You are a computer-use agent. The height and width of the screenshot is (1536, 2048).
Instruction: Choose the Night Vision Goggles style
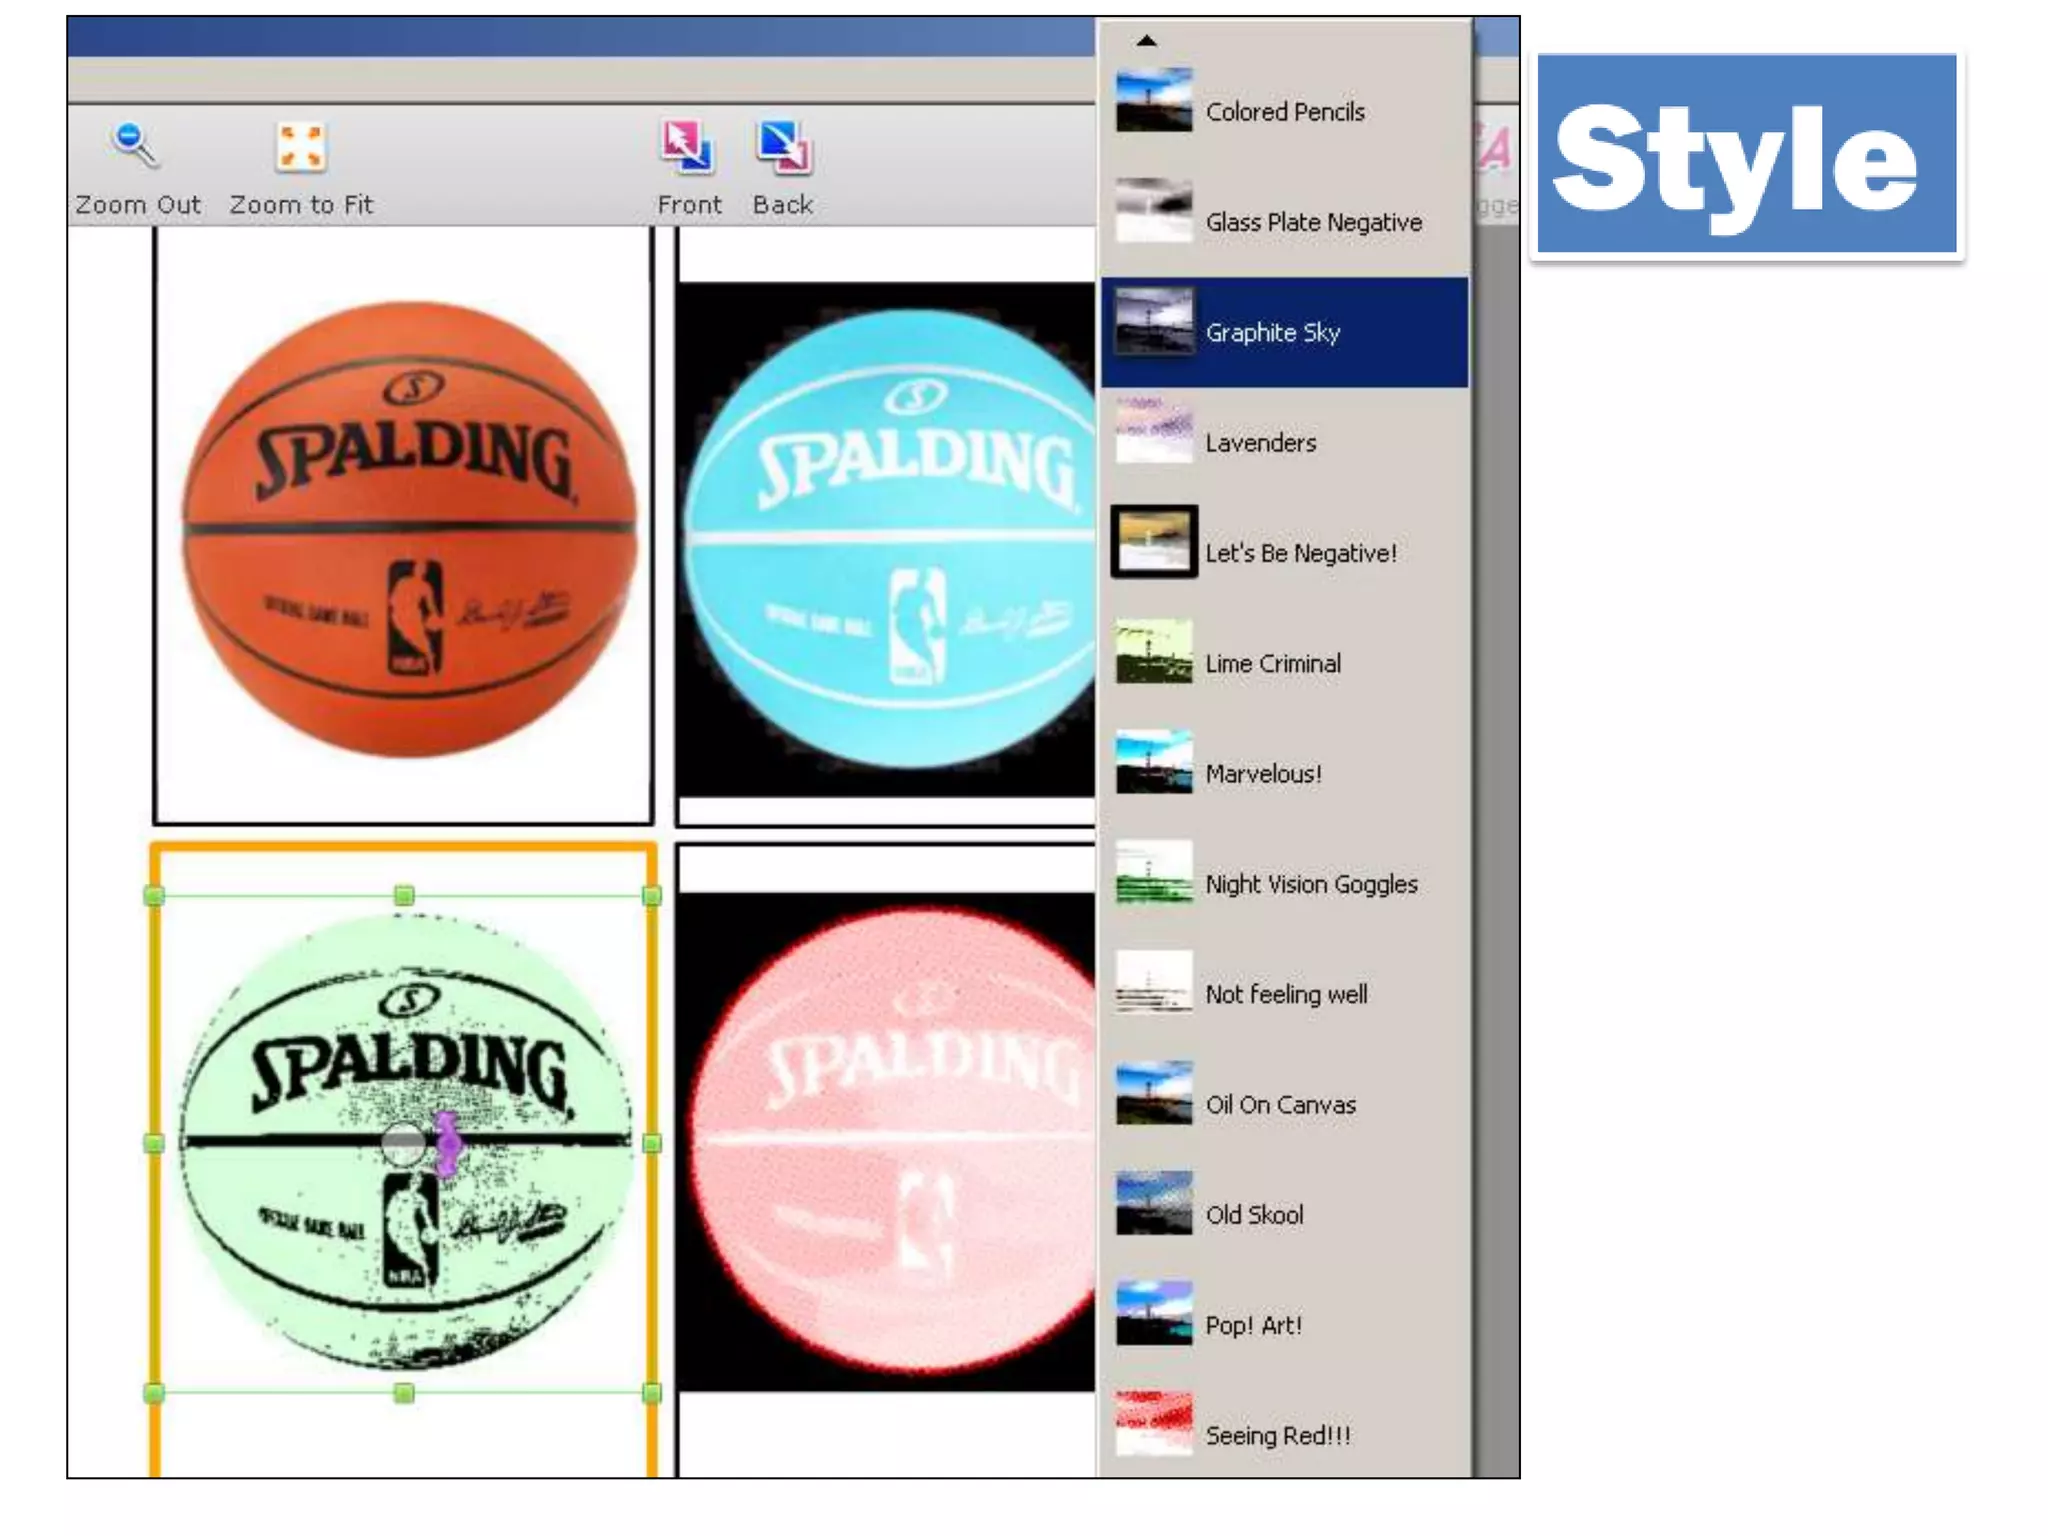[x=1310, y=884]
